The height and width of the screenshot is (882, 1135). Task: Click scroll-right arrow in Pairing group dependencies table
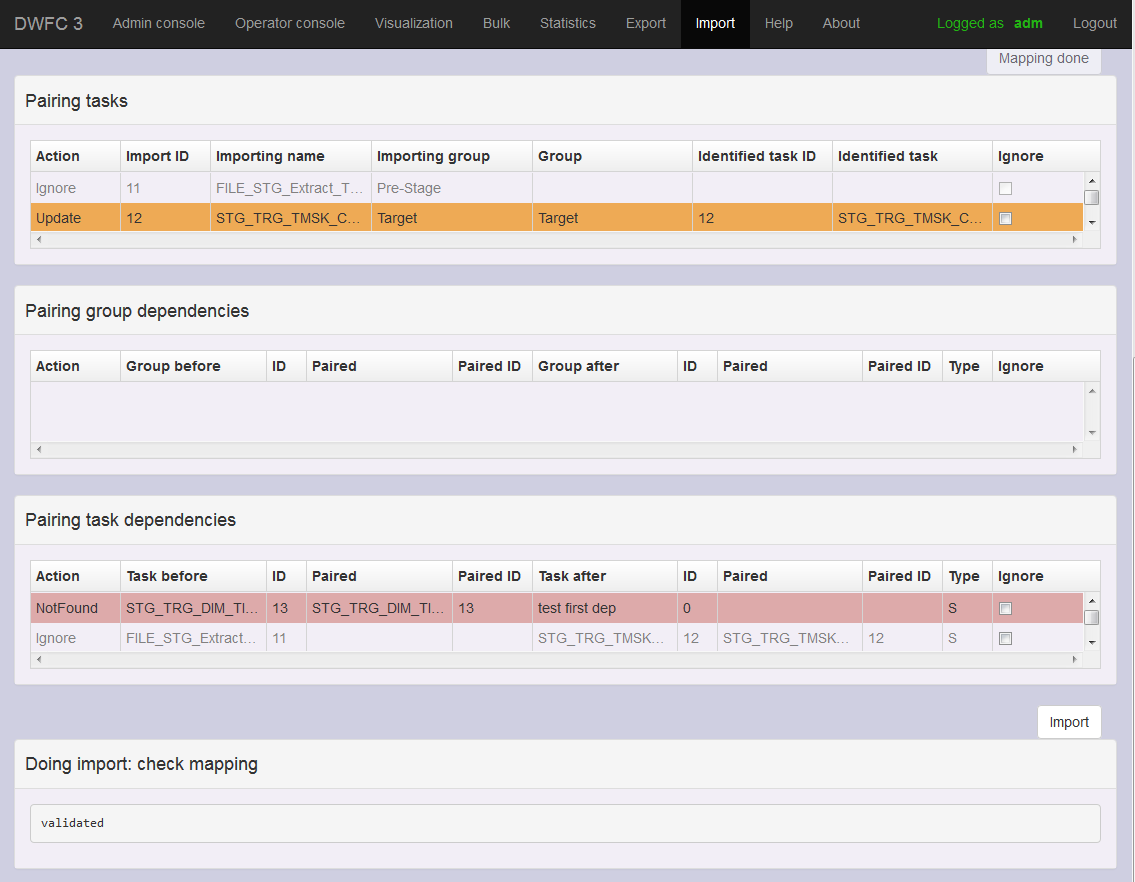click(x=1075, y=450)
